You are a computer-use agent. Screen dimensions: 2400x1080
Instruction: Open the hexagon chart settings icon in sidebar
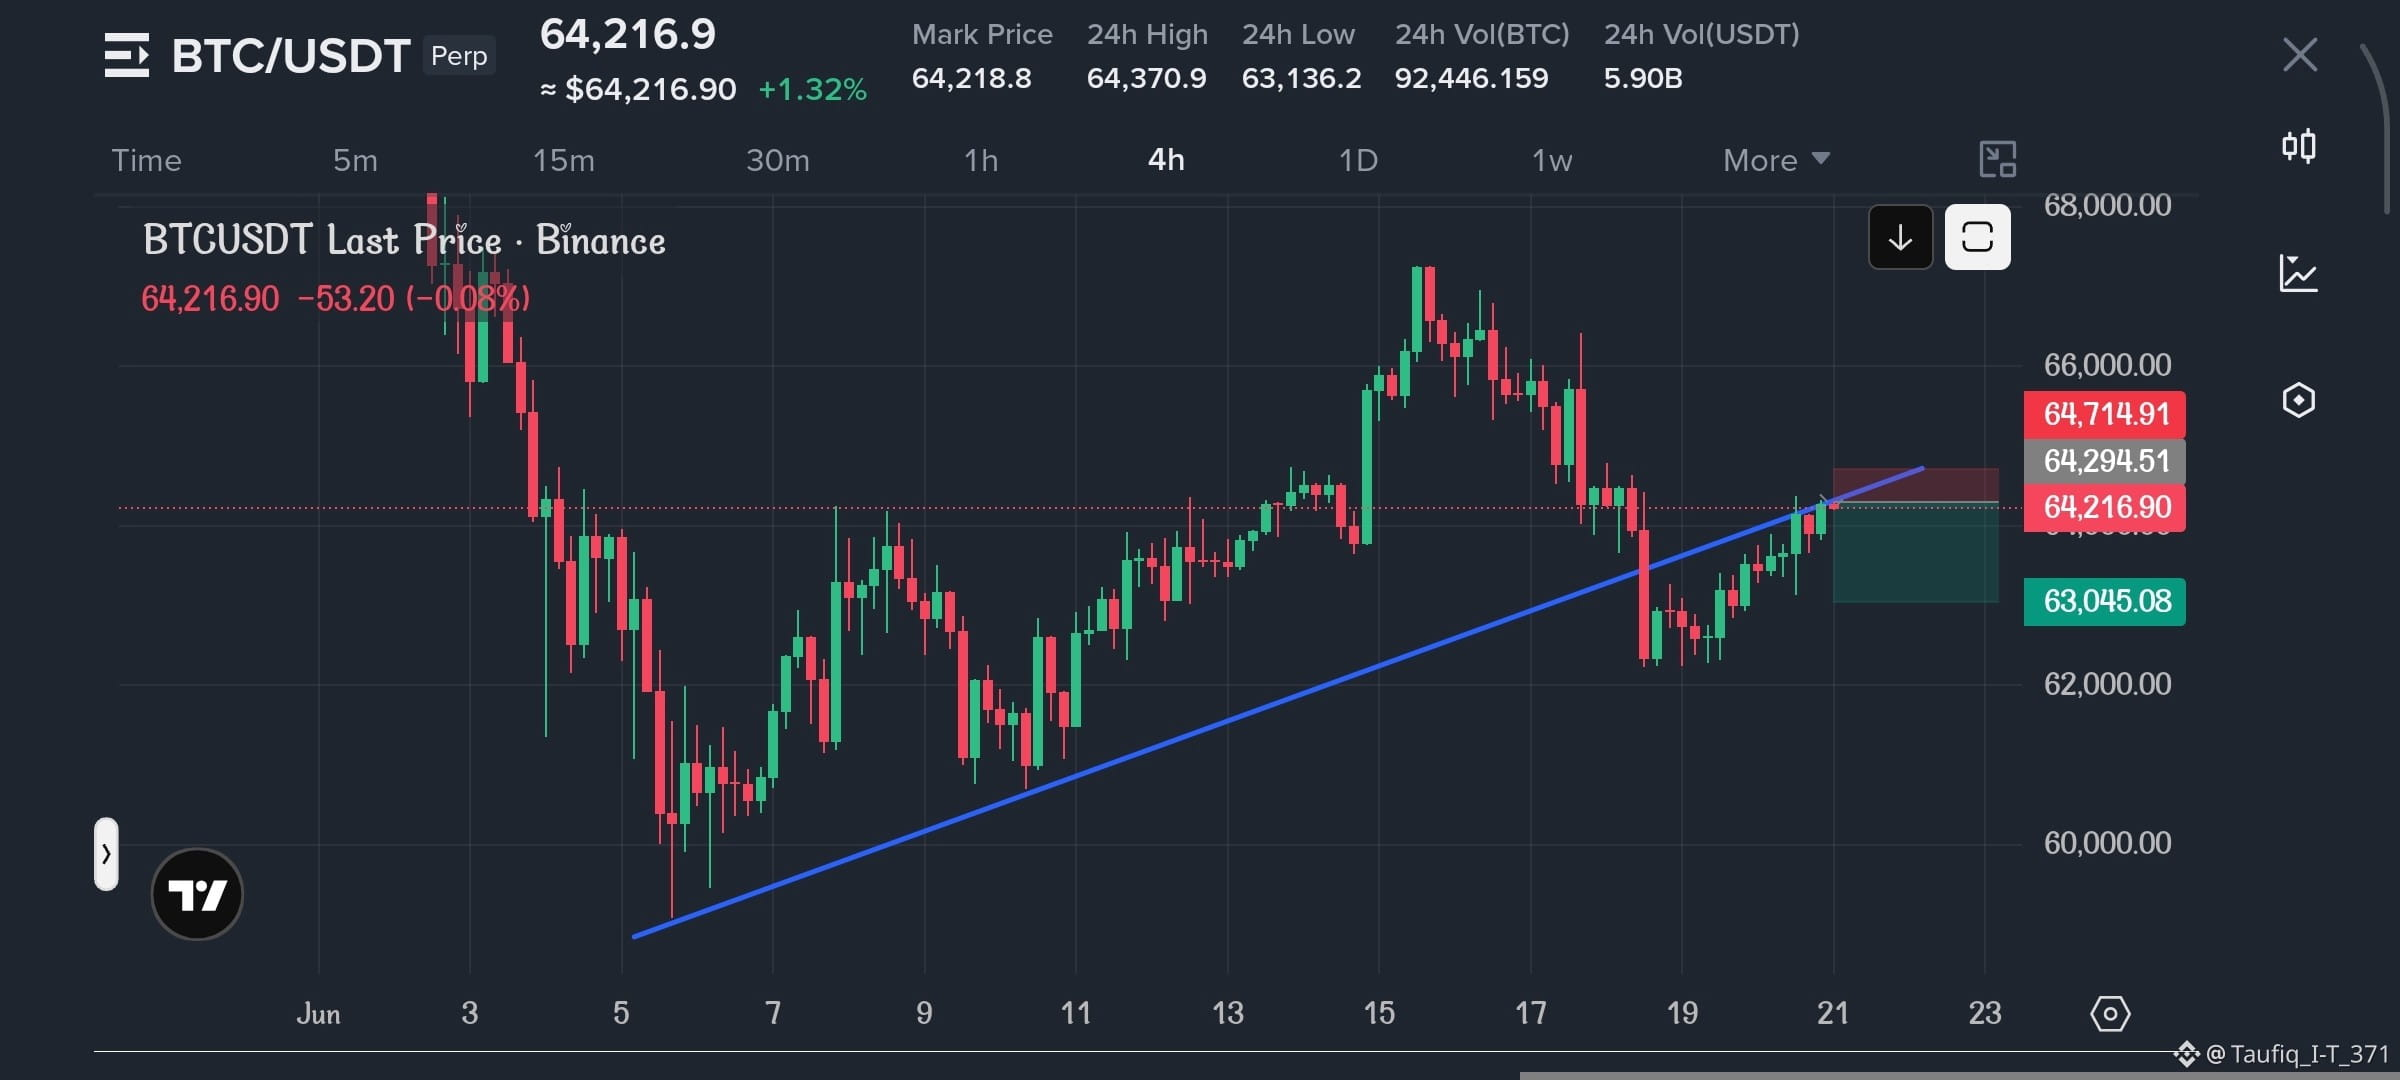(2298, 400)
